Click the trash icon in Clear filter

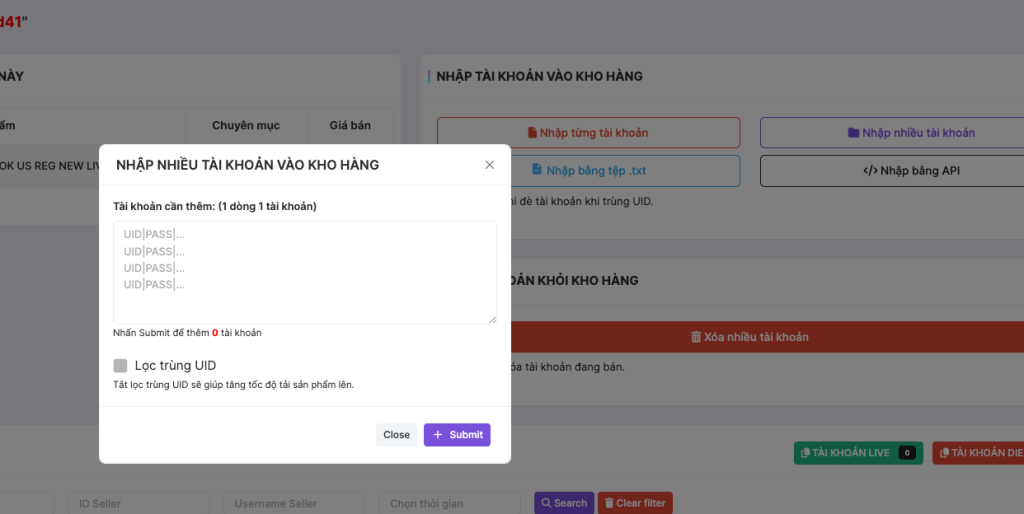(x=609, y=503)
